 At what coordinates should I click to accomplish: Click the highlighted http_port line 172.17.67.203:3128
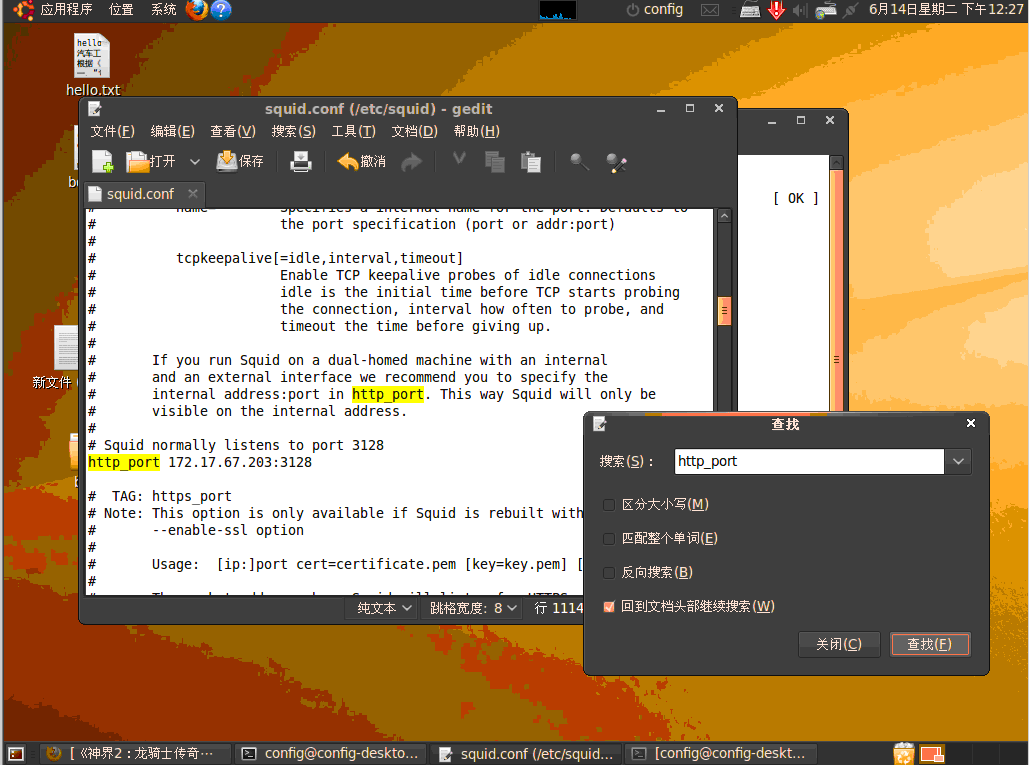coord(200,463)
